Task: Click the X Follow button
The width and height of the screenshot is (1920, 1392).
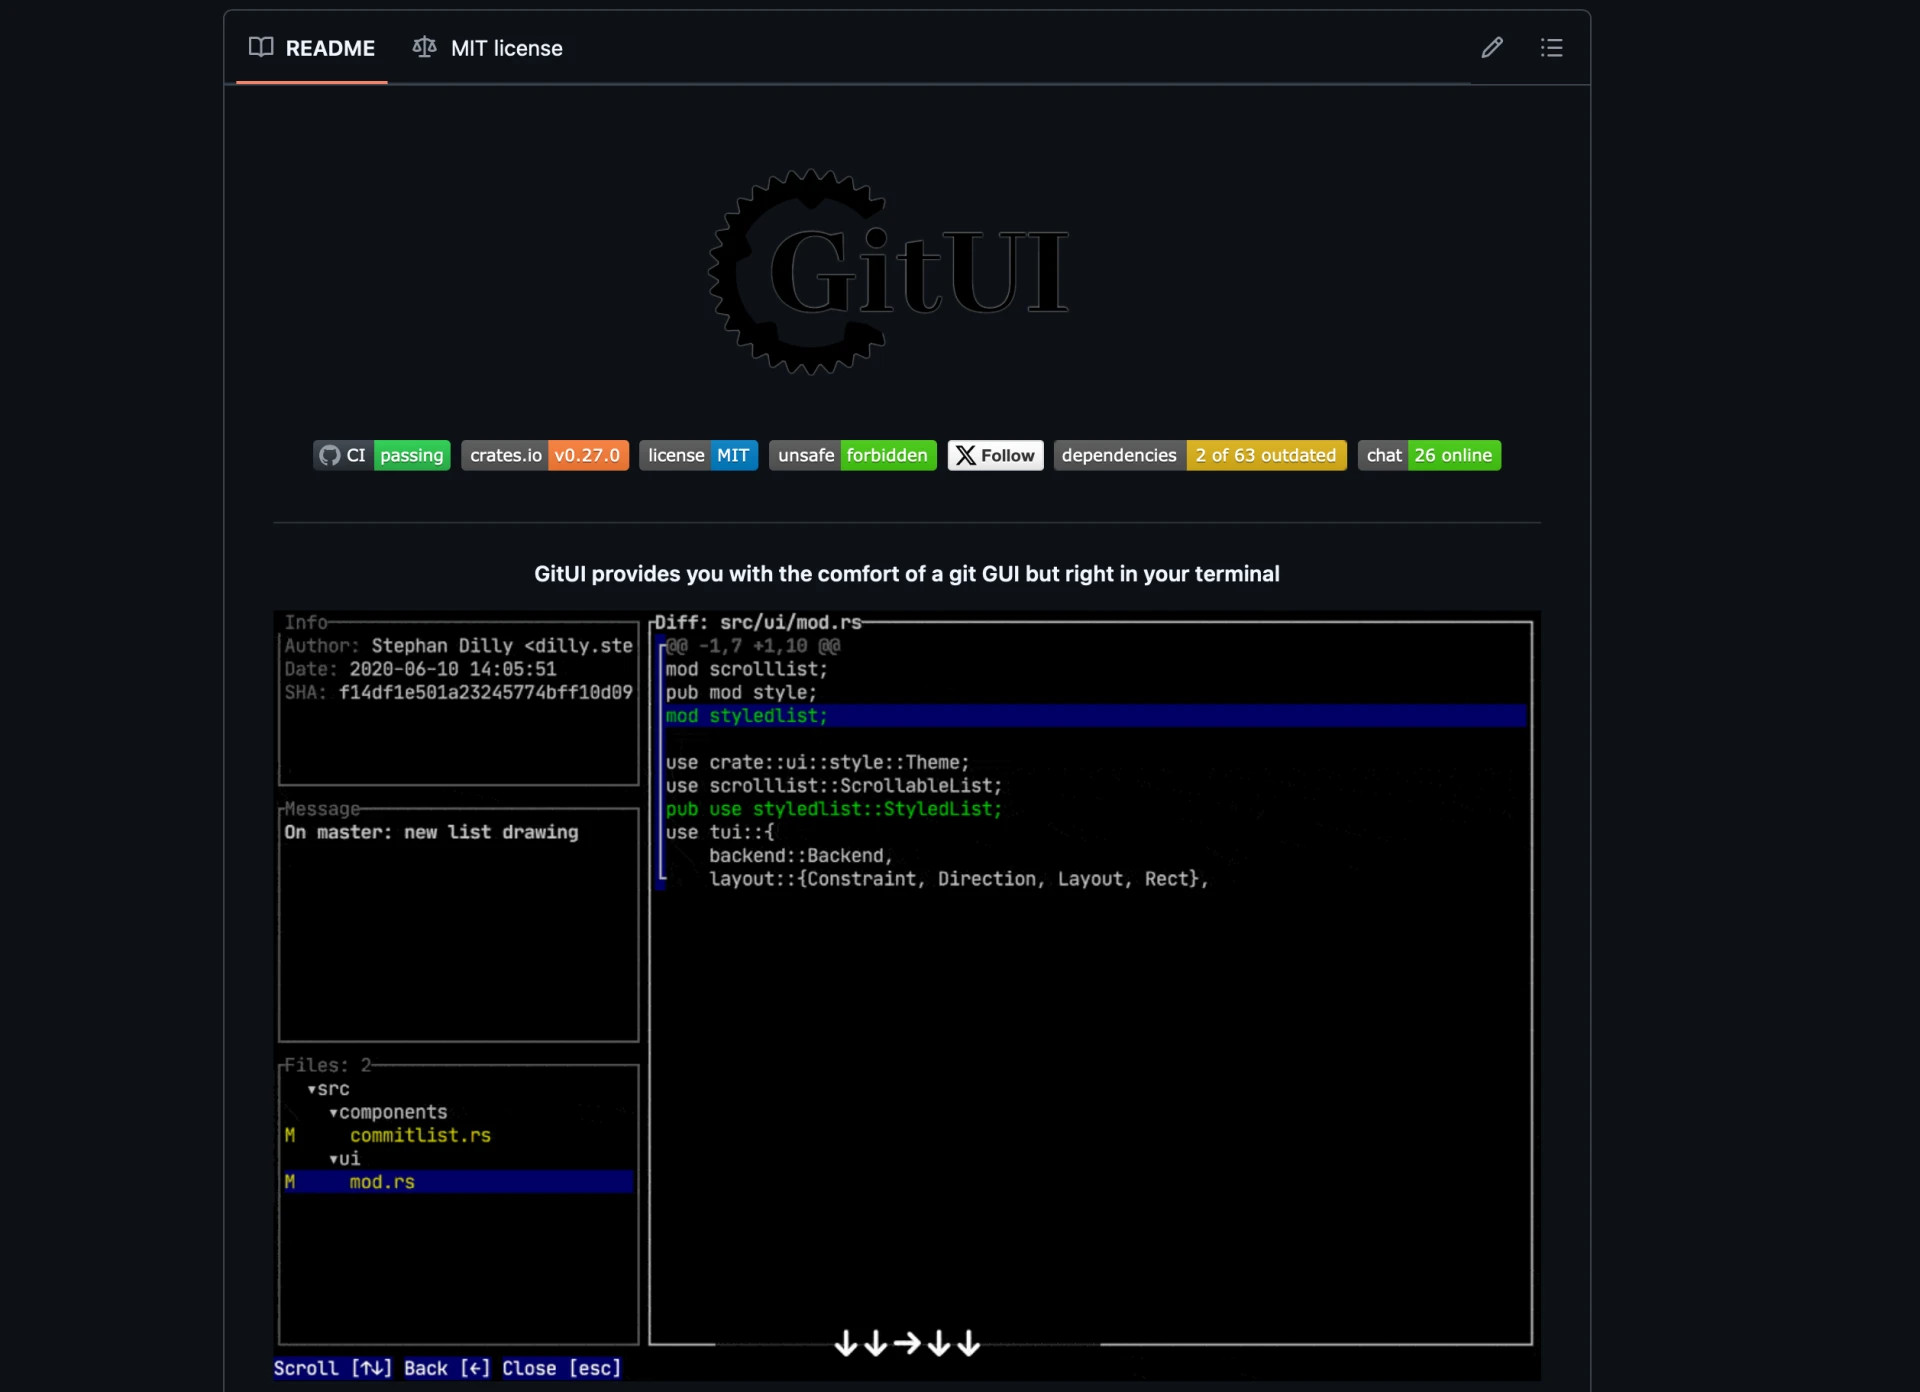Action: click(995, 455)
